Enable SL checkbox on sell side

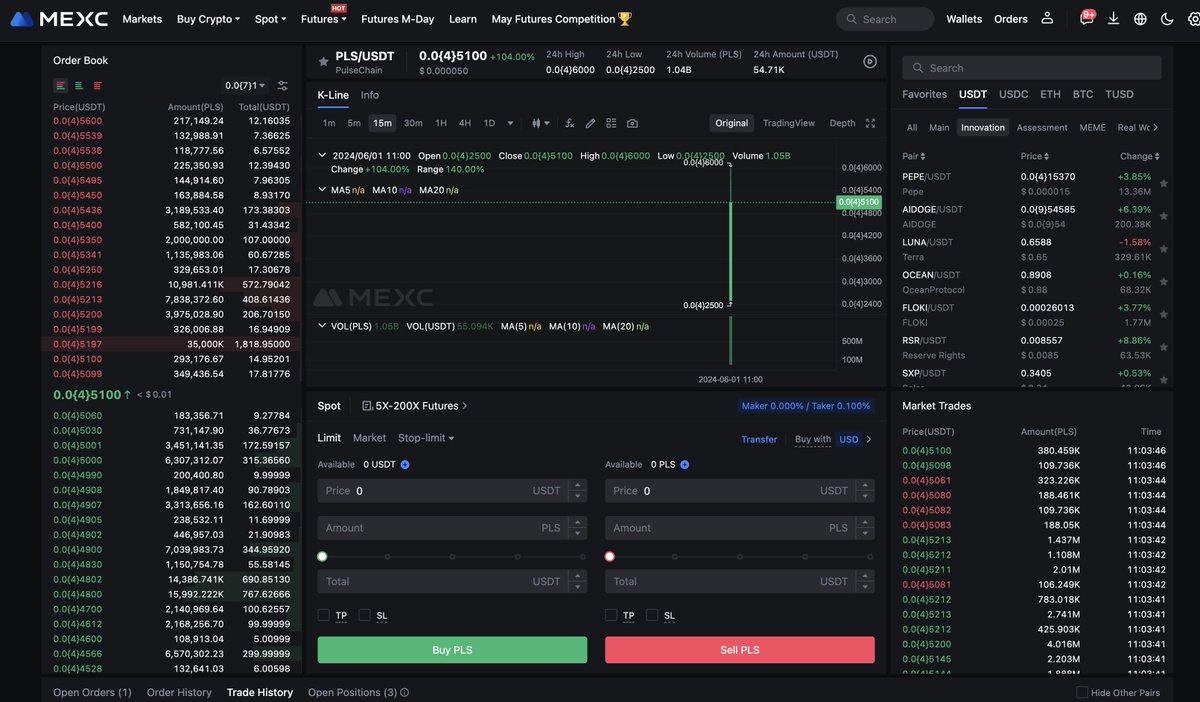click(x=652, y=615)
